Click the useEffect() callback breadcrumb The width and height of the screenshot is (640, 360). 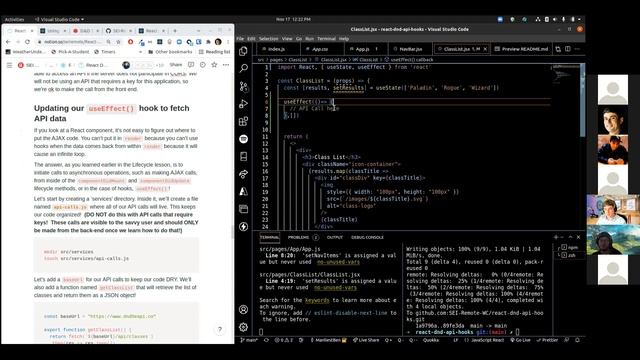tap(409, 60)
